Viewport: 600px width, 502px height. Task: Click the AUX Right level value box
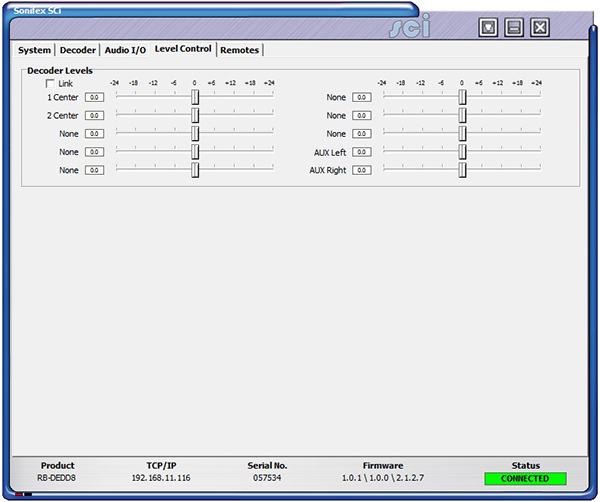362,170
